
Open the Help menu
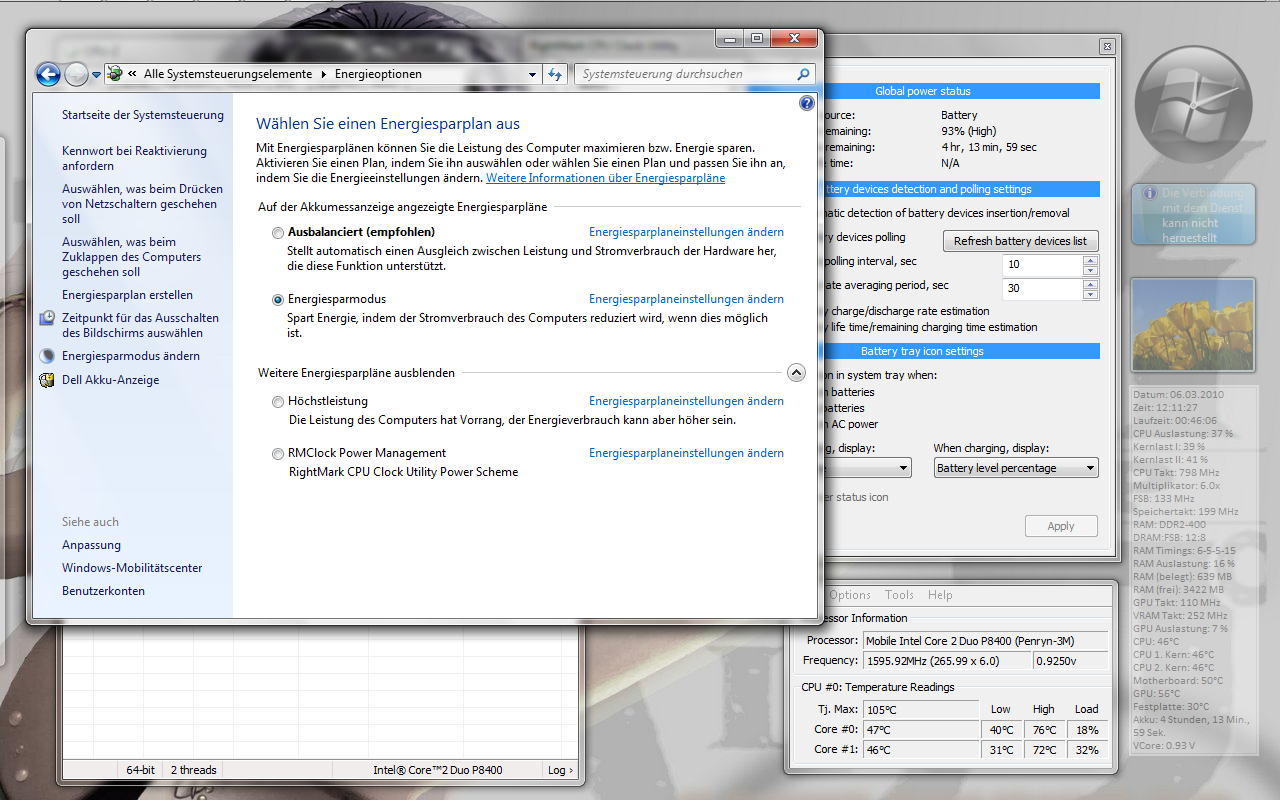[940, 595]
